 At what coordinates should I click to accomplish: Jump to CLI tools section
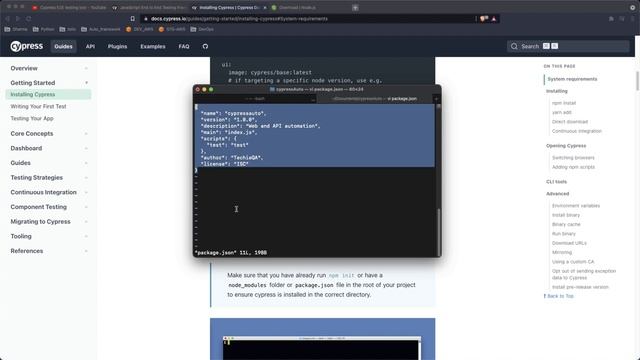[x=556, y=182]
